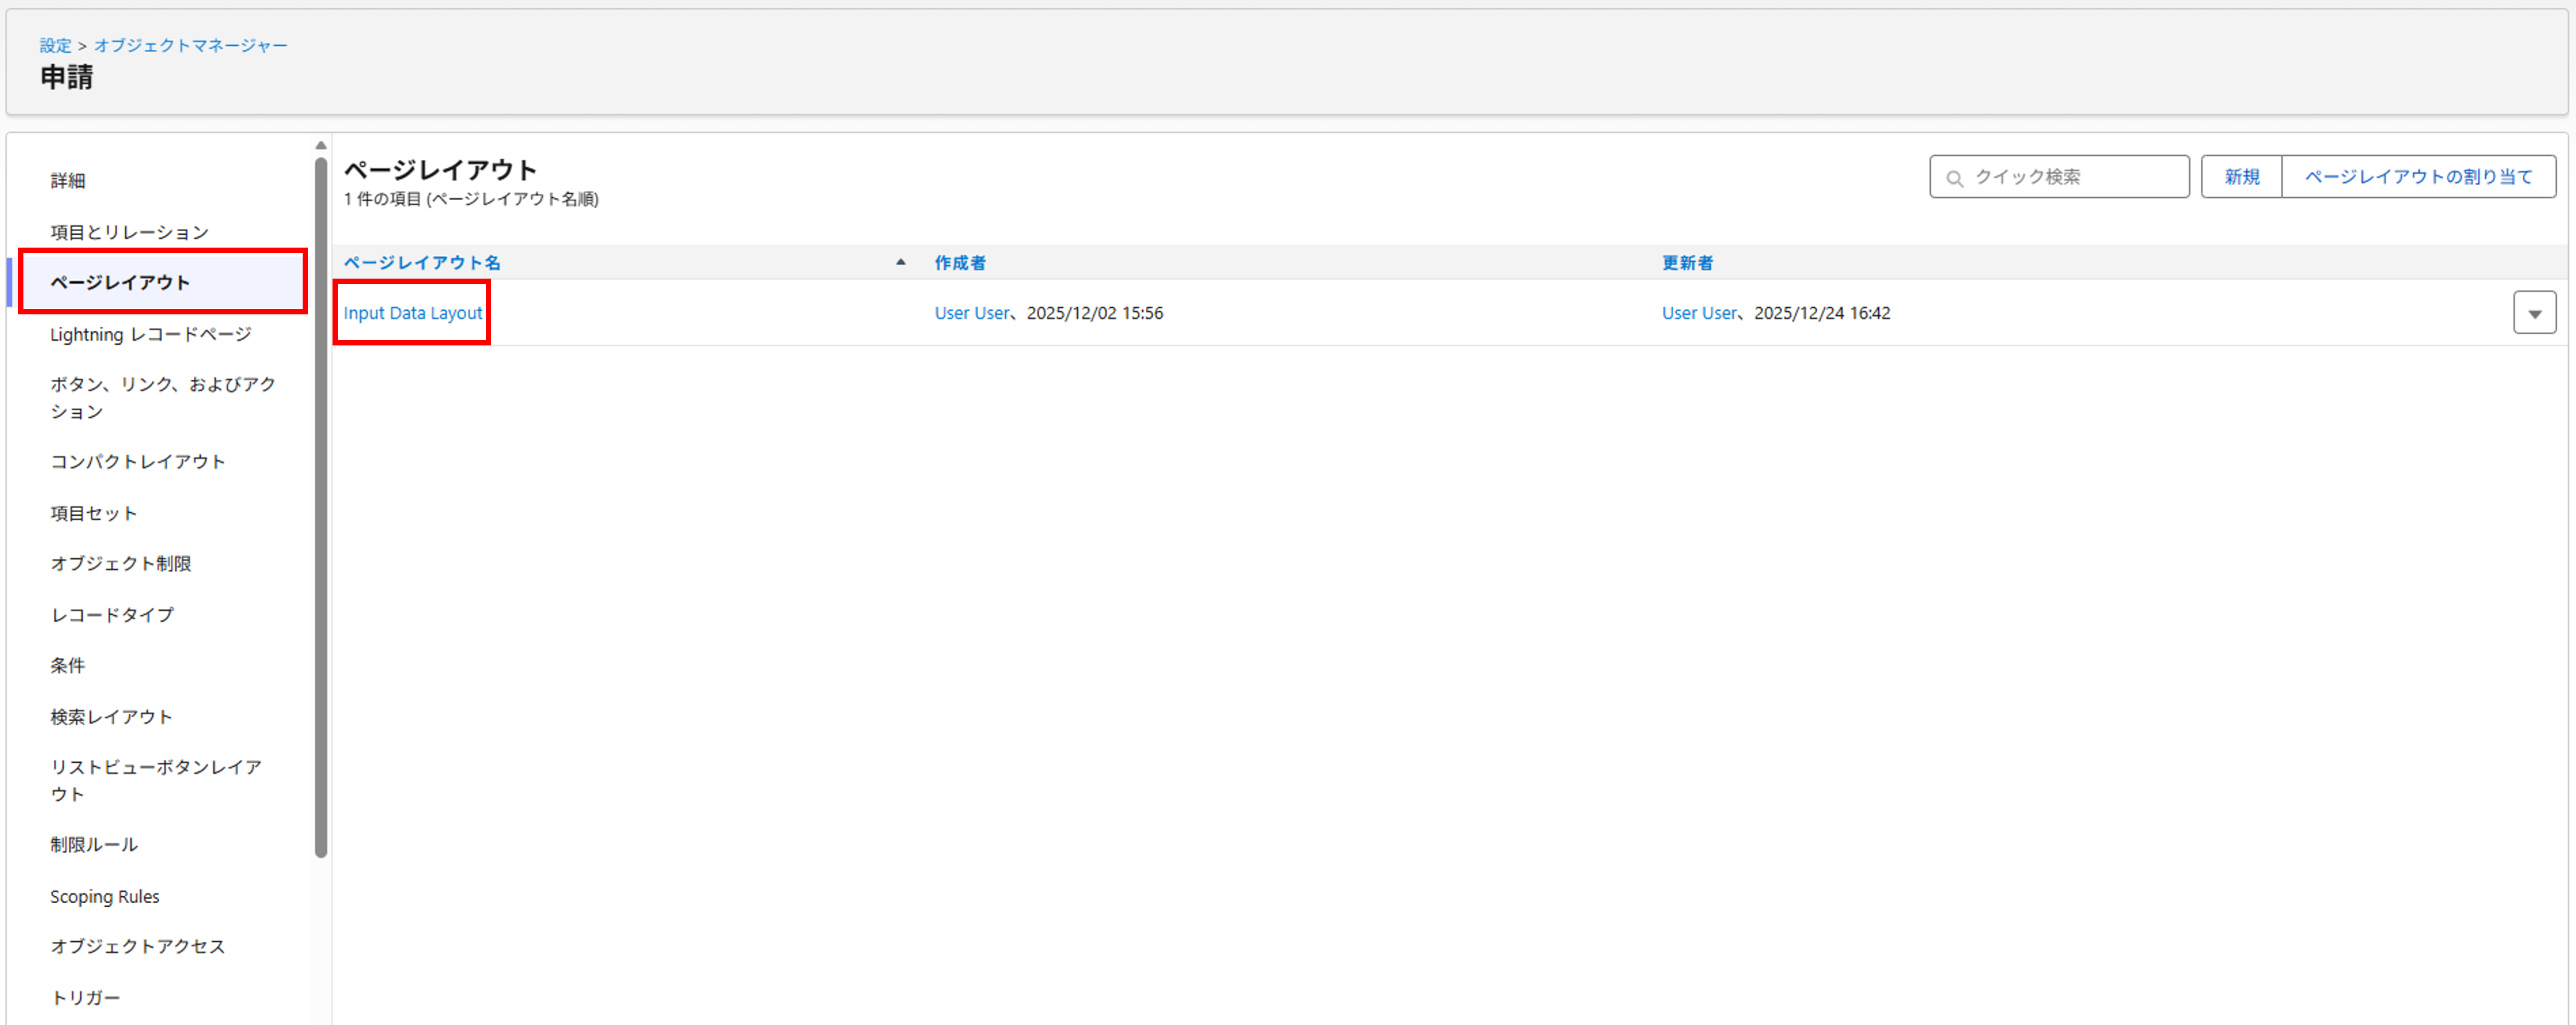Navigate to オブジェクトマネージャー breadcrumb
This screenshot has width=2576, height=1025.
click(x=190, y=45)
